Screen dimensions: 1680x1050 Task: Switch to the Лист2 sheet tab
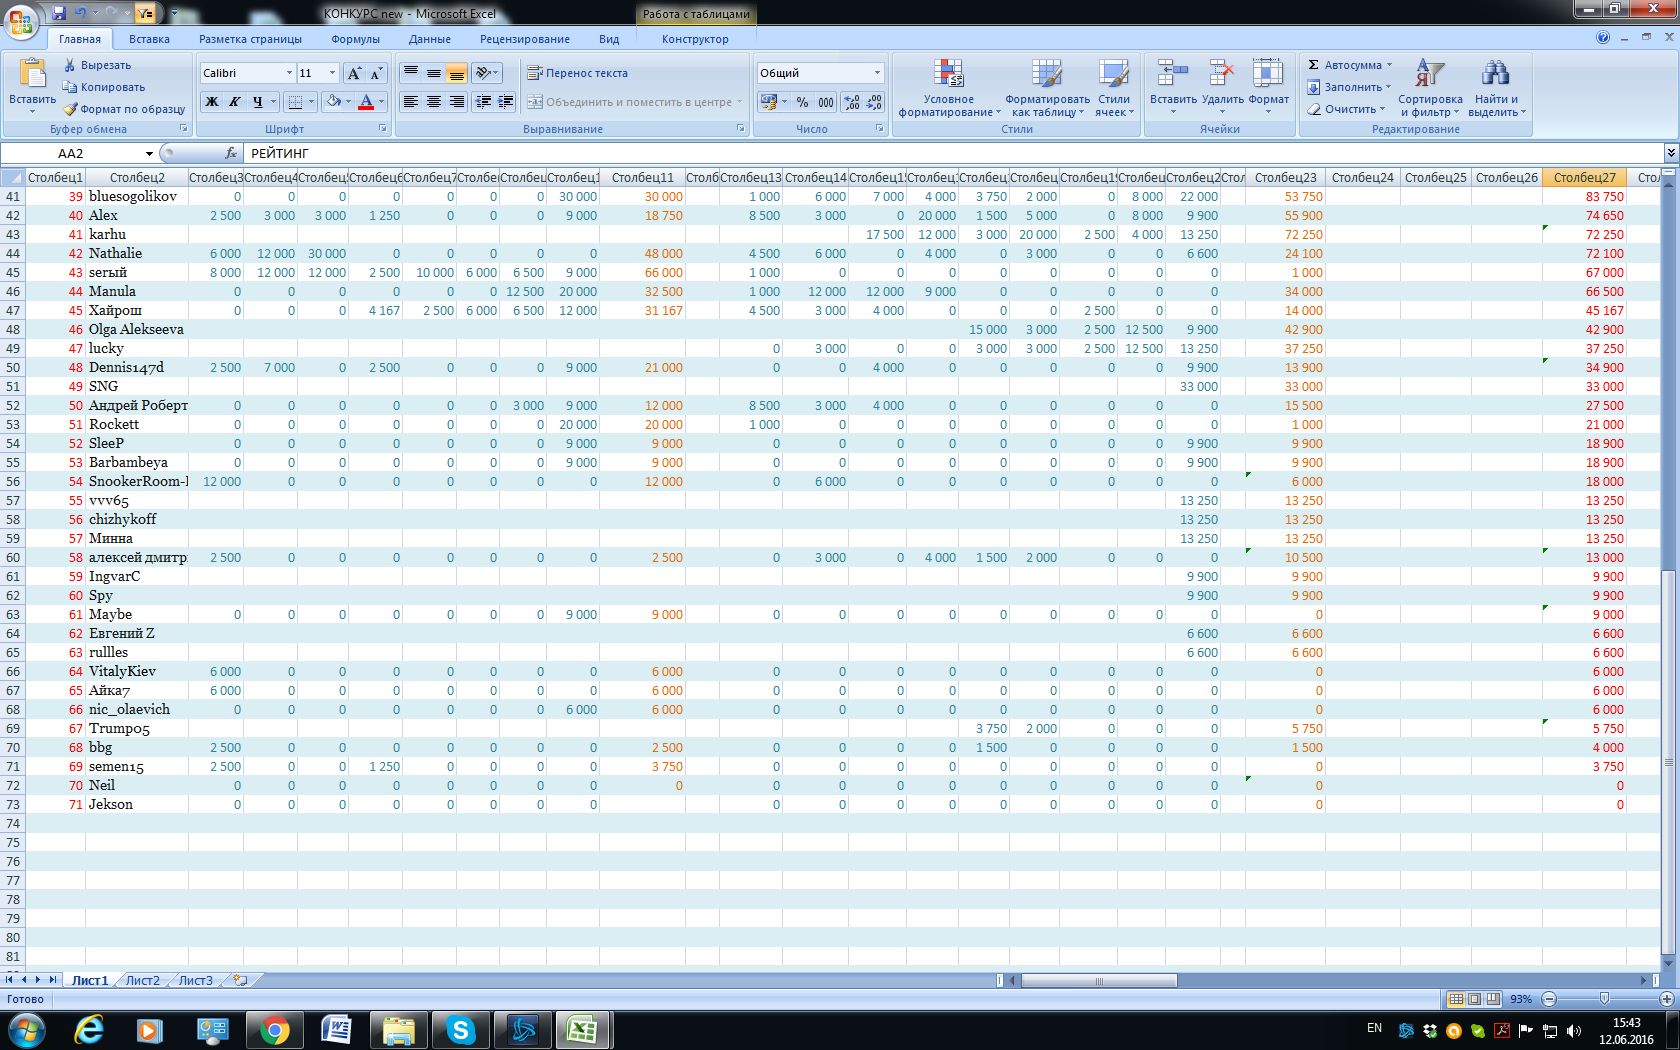click(142, 980)
